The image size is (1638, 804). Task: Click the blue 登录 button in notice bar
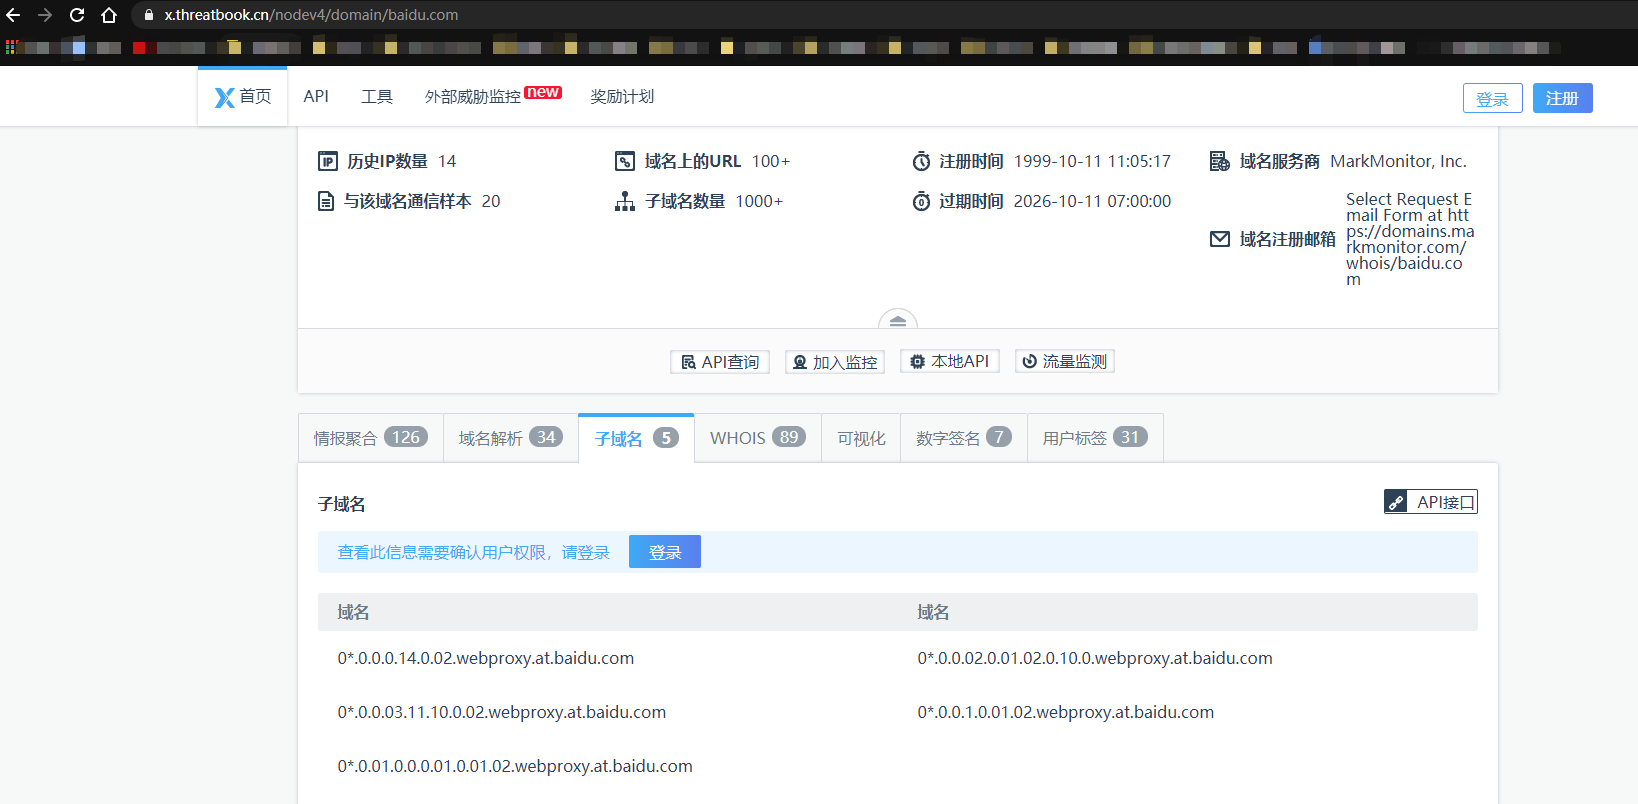click(x=665, y=552)
